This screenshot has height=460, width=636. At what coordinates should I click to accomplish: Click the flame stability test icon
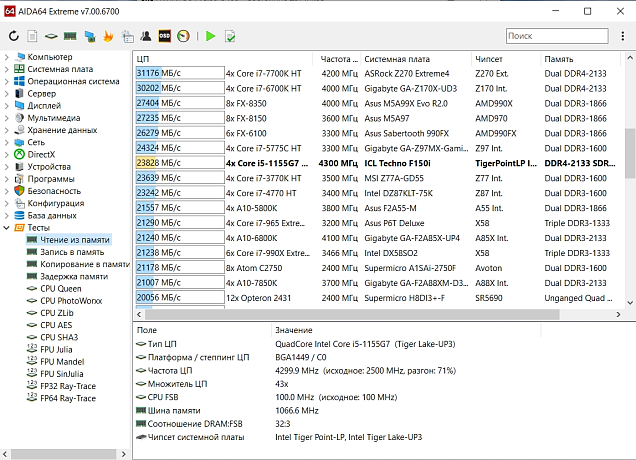(107, 36)
